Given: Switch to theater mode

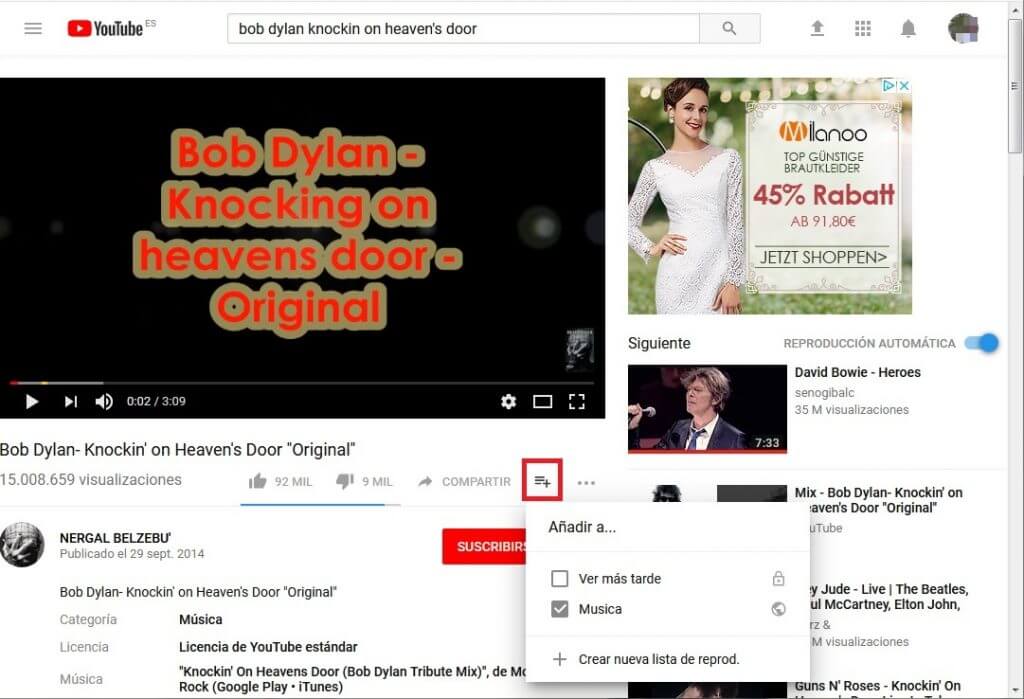Looking at the screenshot, I should (x=542, y=401).
